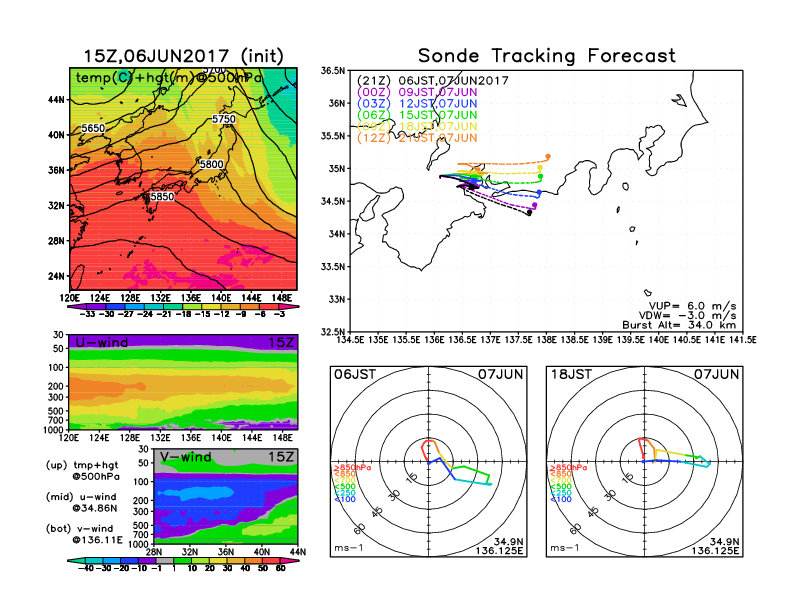This screenshot has height=612, width=792.
Task: Click the 15Z,06JUN2017 (init) heading
Action: pos(183,56)
